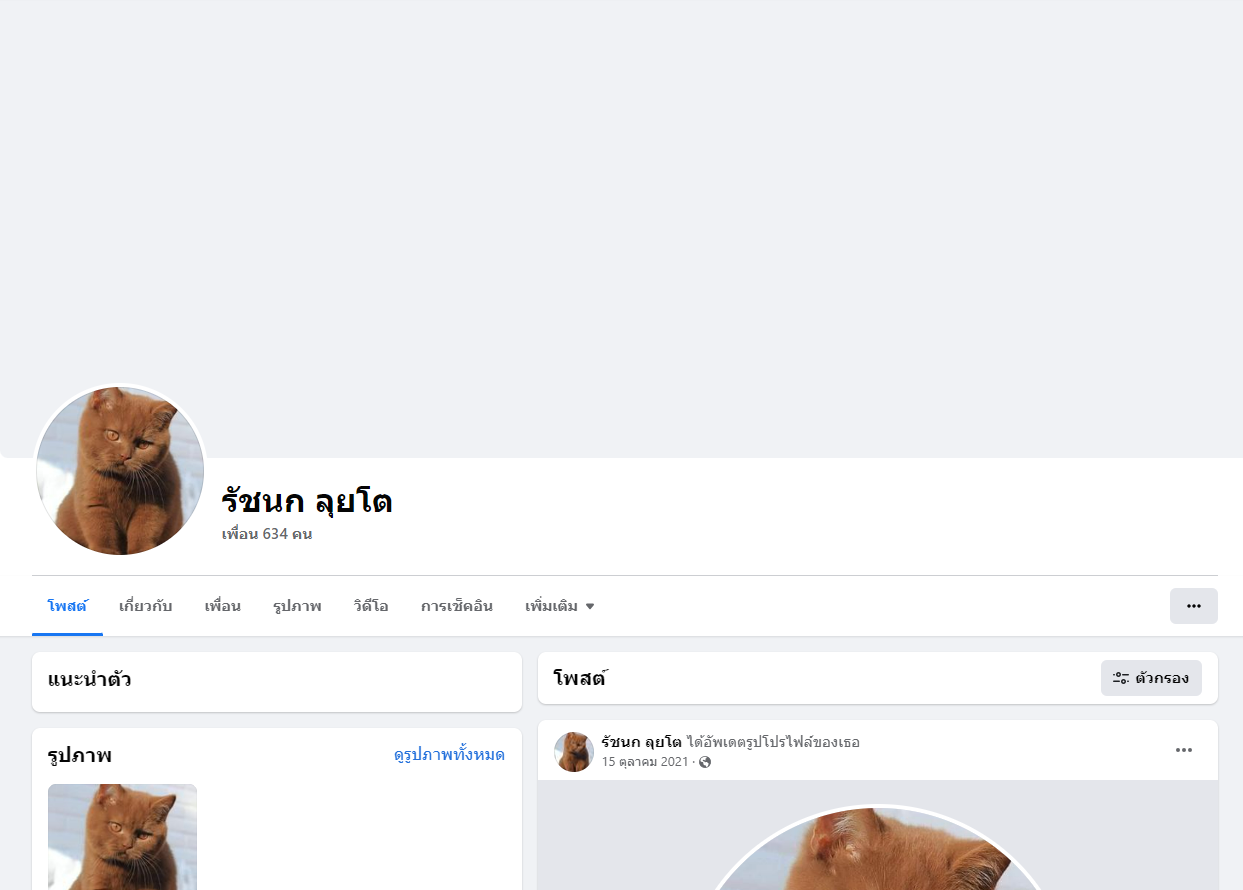Image resolution: width=1243 pixels, height=890 pixels.
Task: Switch to the เพื่อน tab
Action: click(223, 606)
